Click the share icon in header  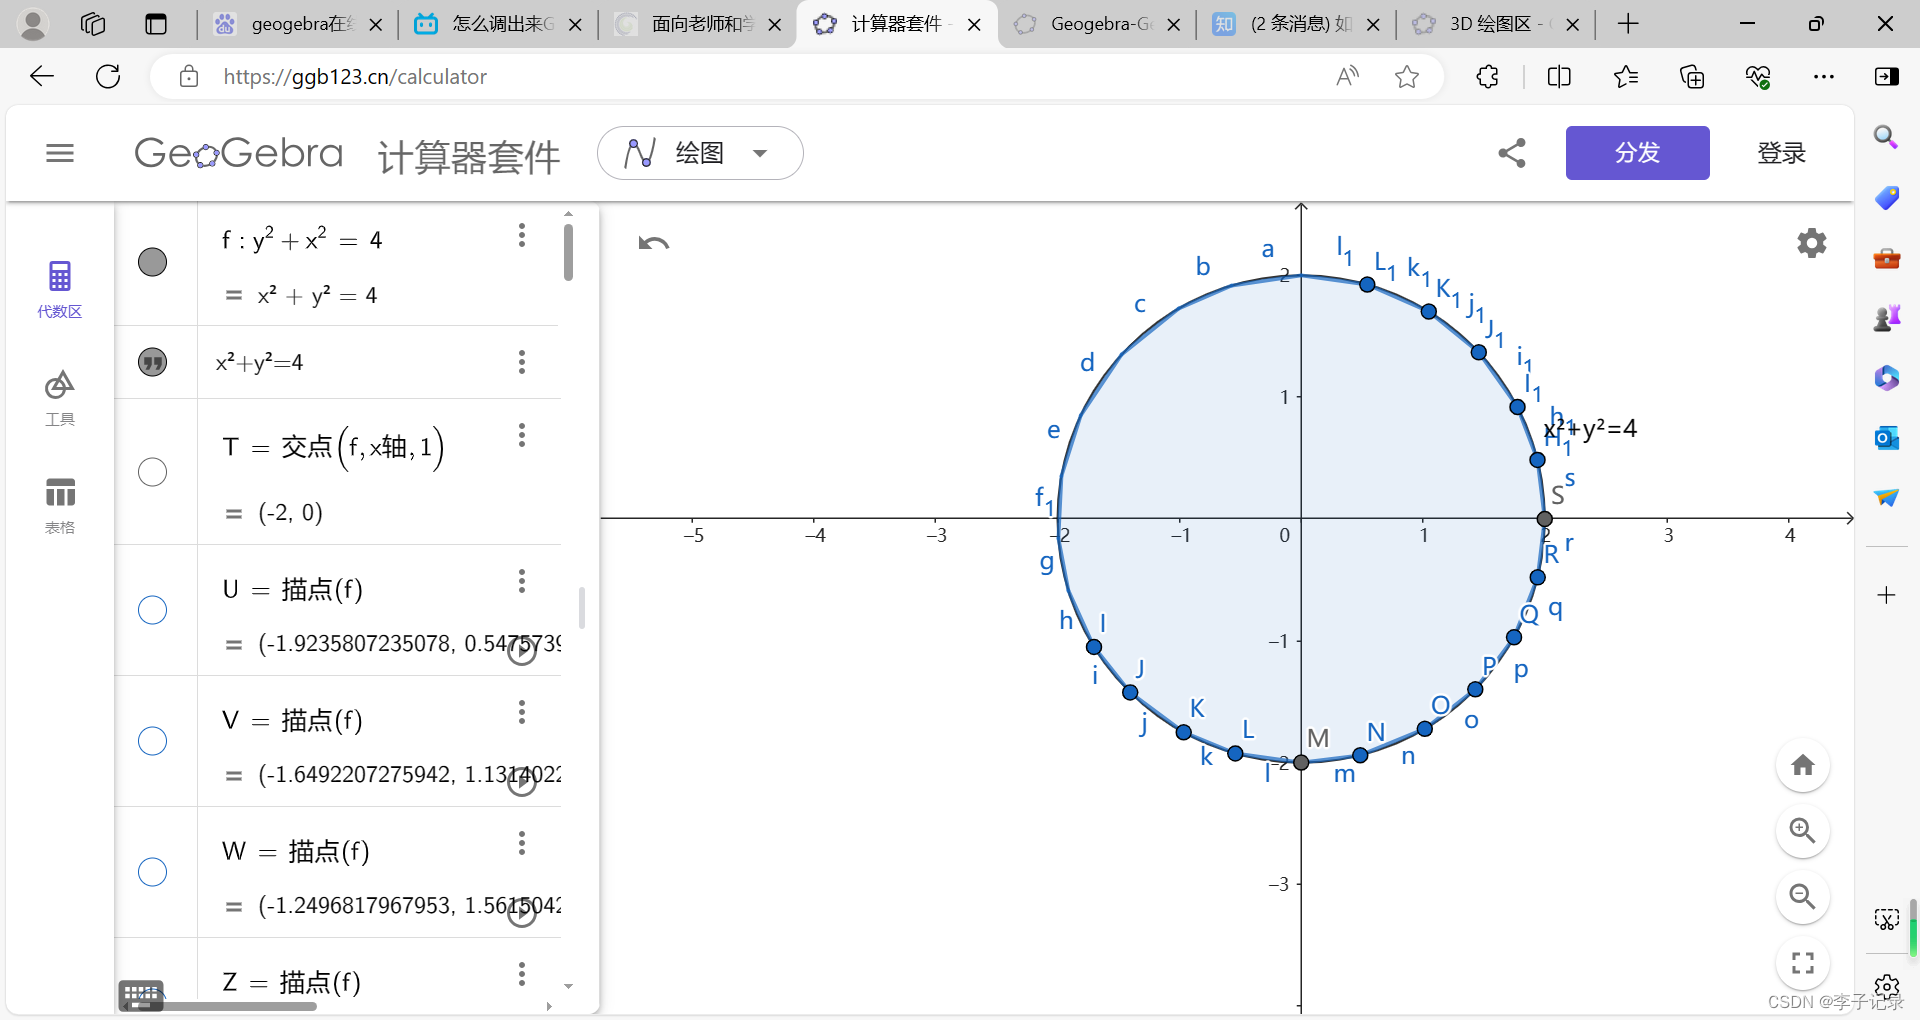pyautogui.click(x=1512, y=153)
